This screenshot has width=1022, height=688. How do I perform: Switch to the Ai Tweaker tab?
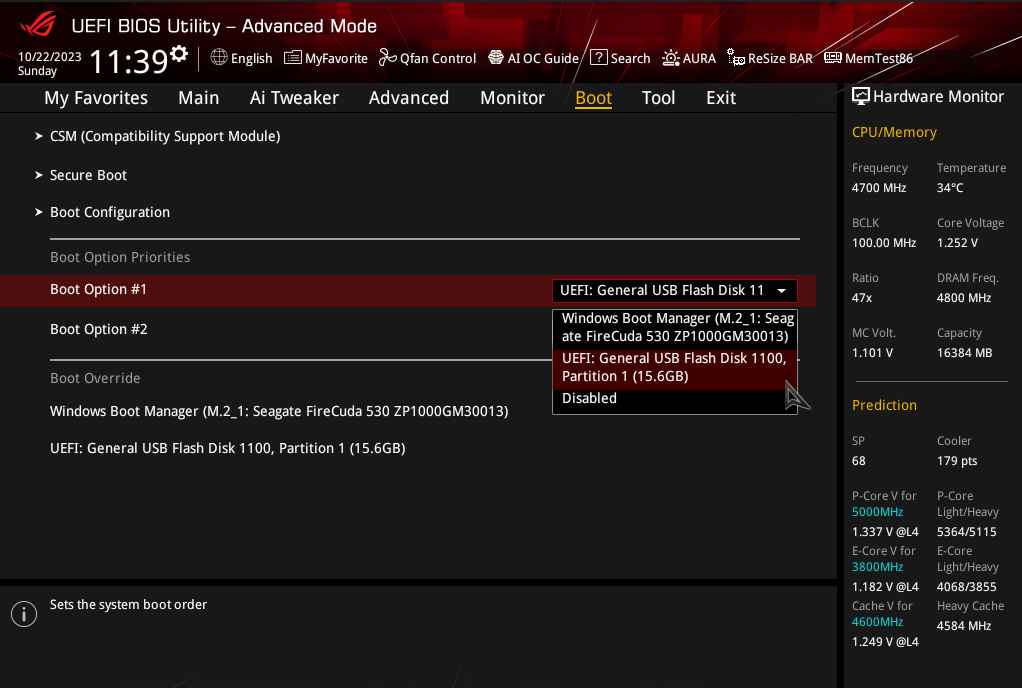pyautogui.click(x=294, y=98)
